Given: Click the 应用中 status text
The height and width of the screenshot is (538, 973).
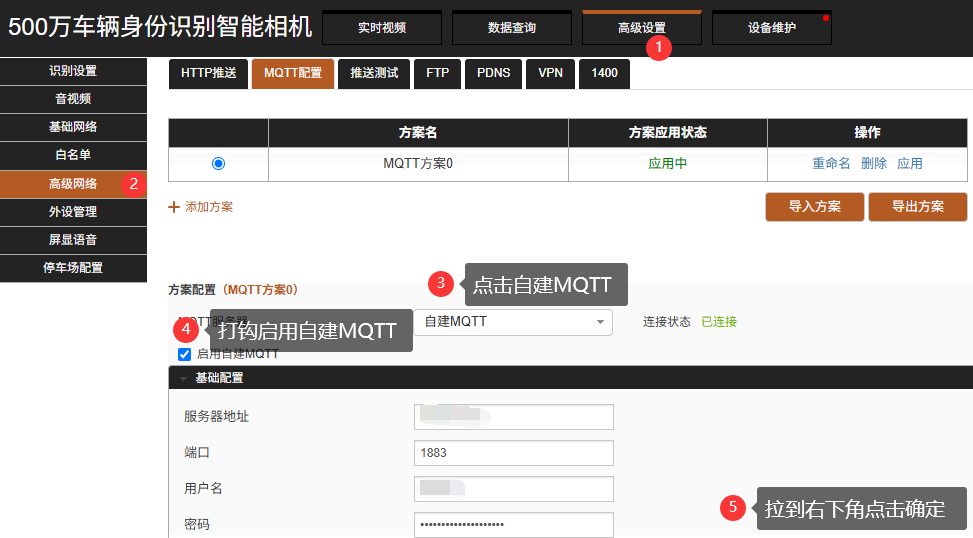Looking at the screenshot, I should (668, 164).
